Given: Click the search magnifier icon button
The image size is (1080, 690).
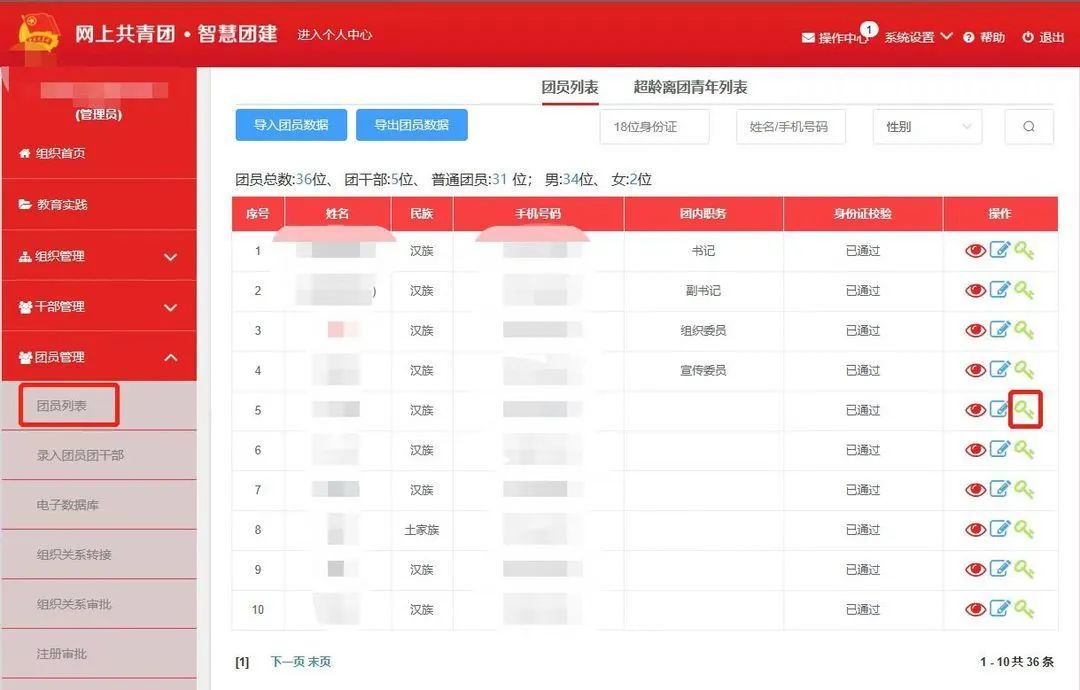Looking at the screenshot, I should [x=1028, y=127].
